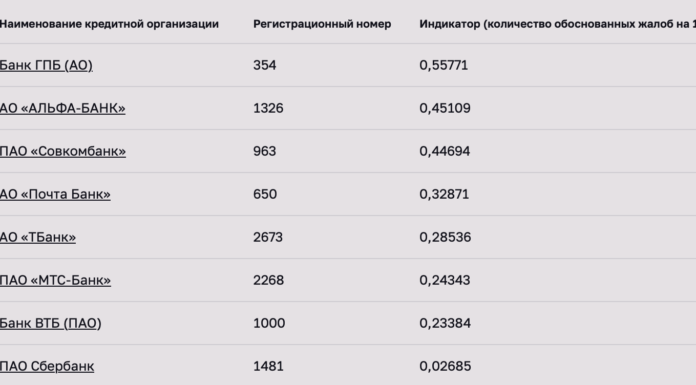
Task: Select indicator value 0,44694
Action: [444, 151]
